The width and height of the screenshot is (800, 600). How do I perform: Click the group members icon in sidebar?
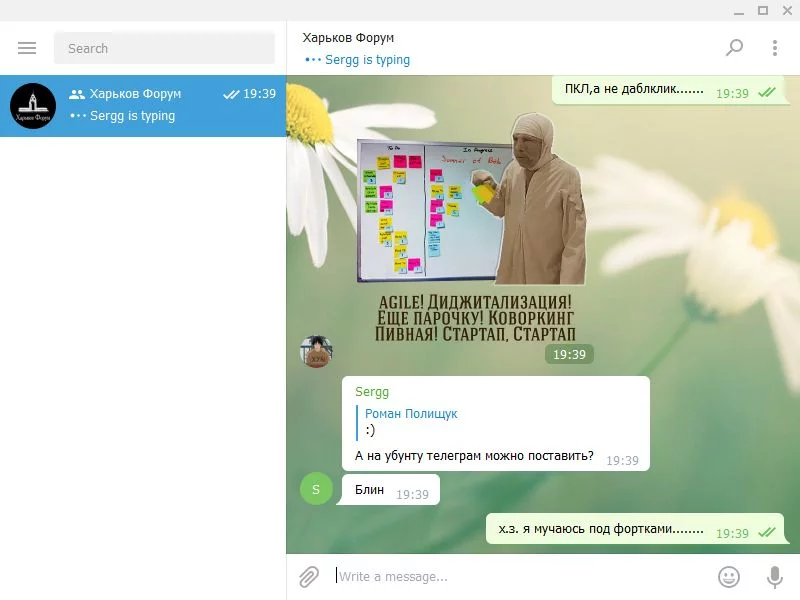77,94
